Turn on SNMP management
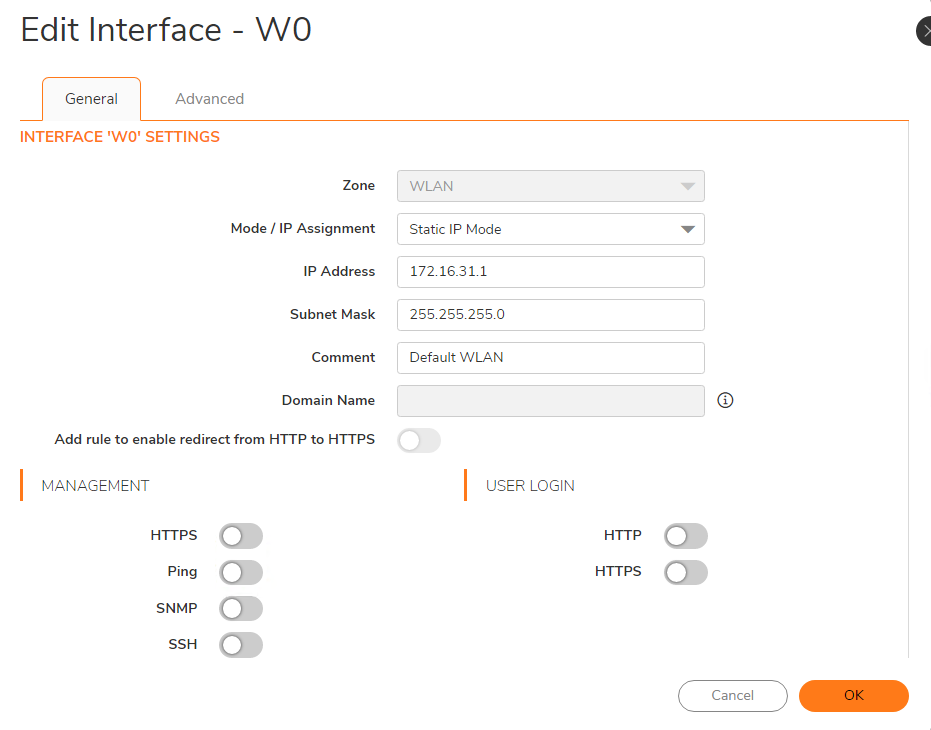Screen dimensions: 931x730 (x=241, y=609)
